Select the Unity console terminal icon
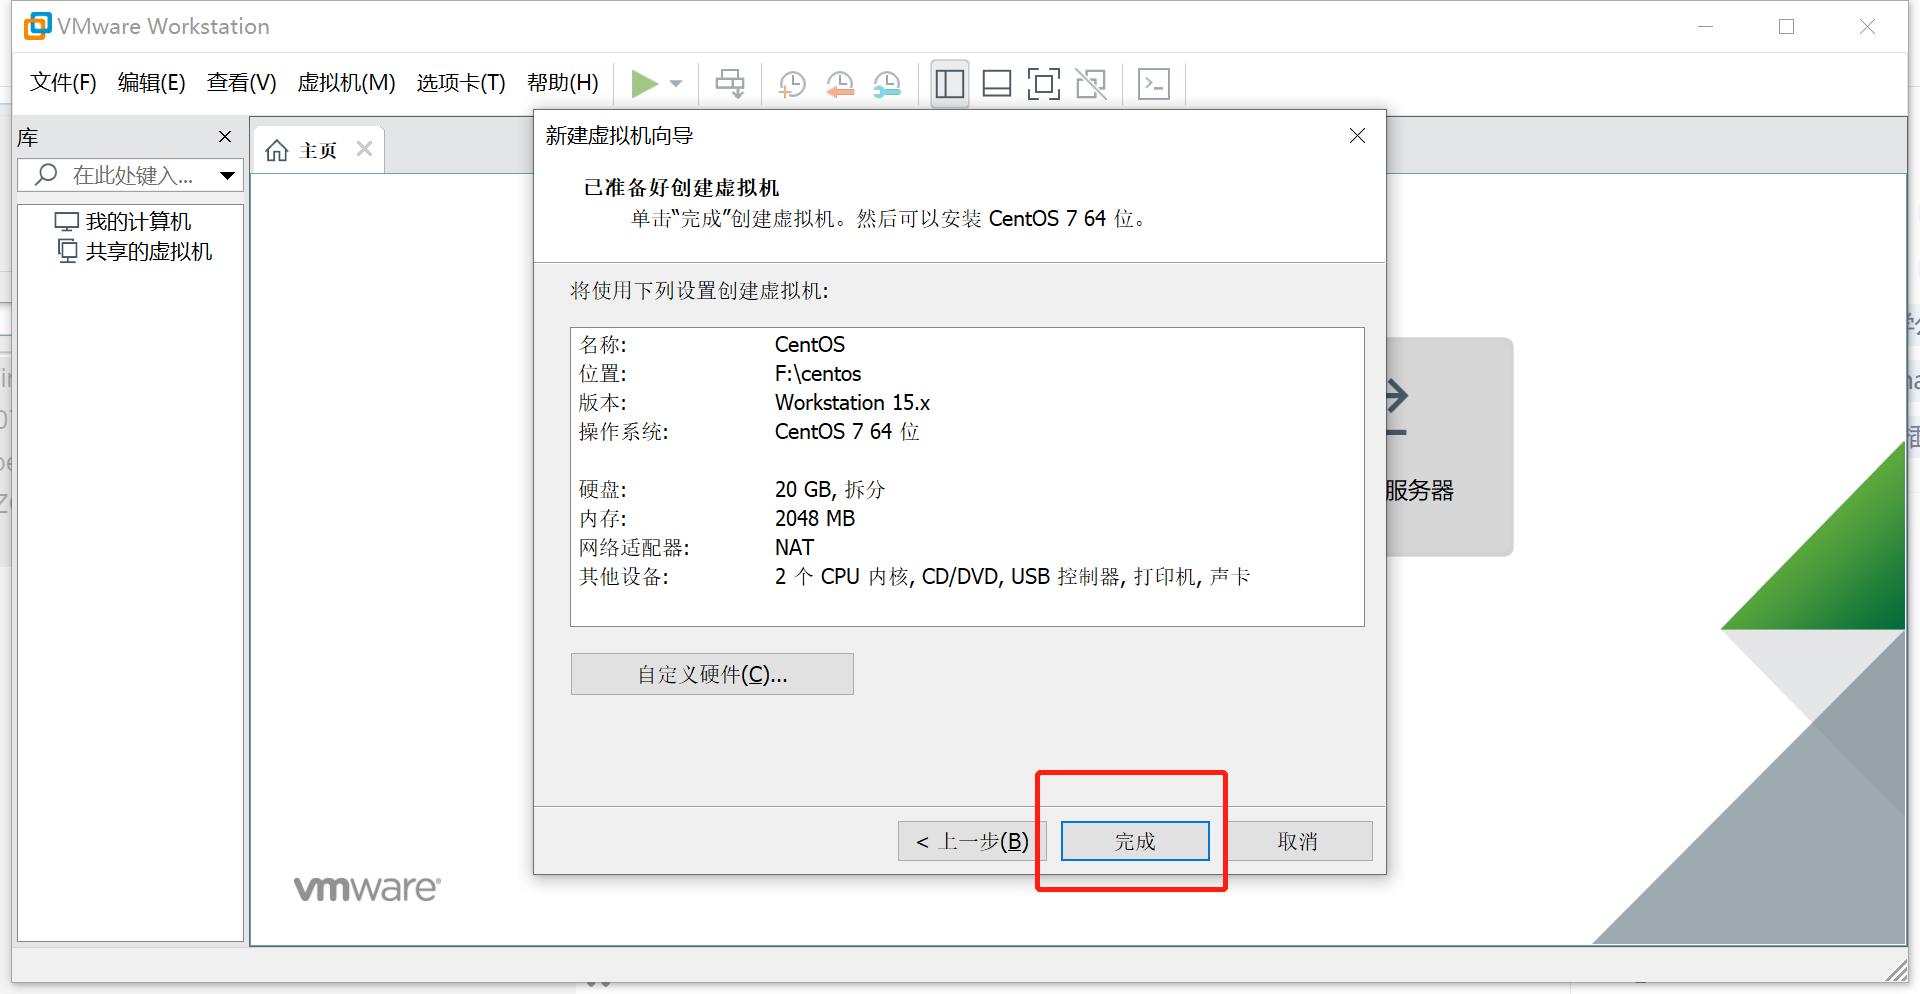The height and width of the screenshot is (994, 1920). pyautogui.click(x=1154, y=84)
